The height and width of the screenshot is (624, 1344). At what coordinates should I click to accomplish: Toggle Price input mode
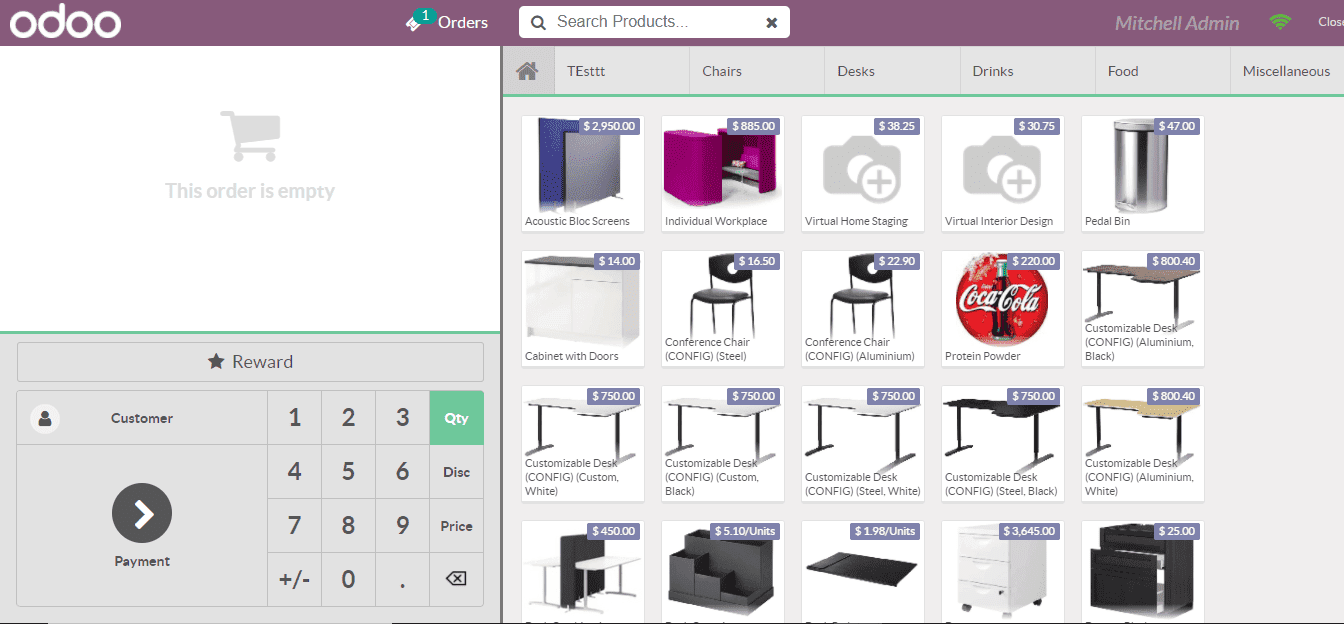tap(456, 525)
